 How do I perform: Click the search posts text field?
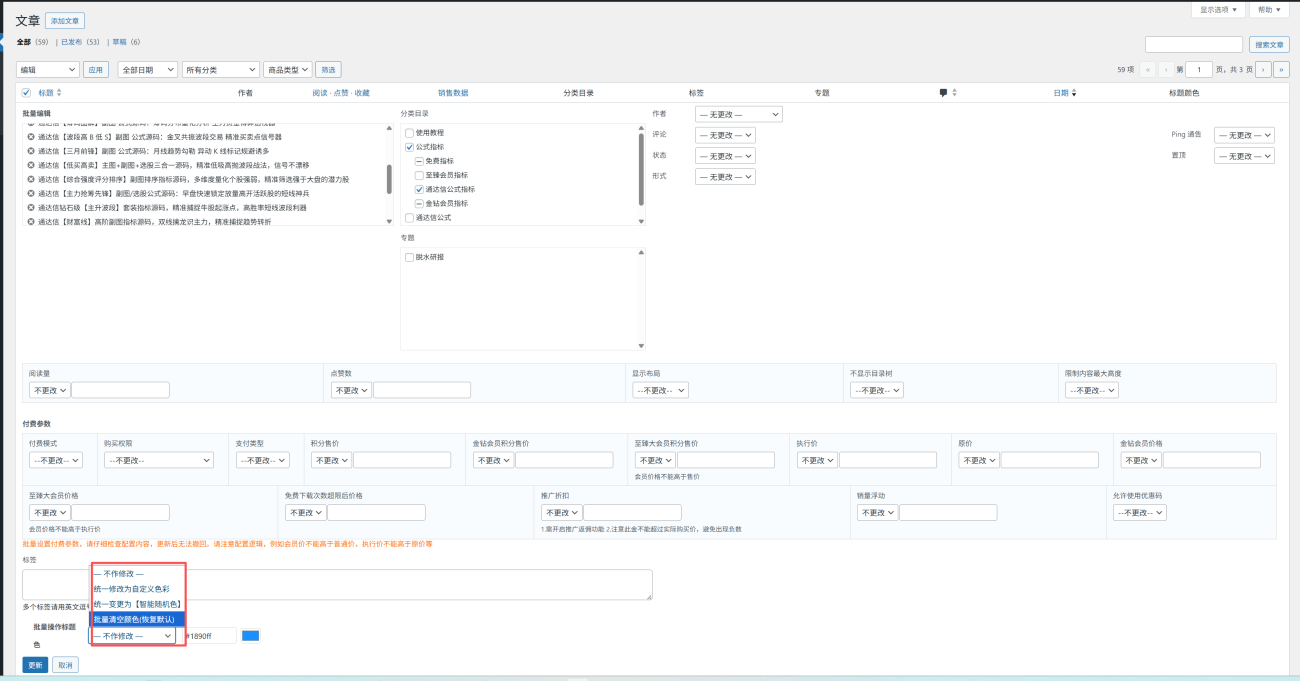[x=1194, y=44]
